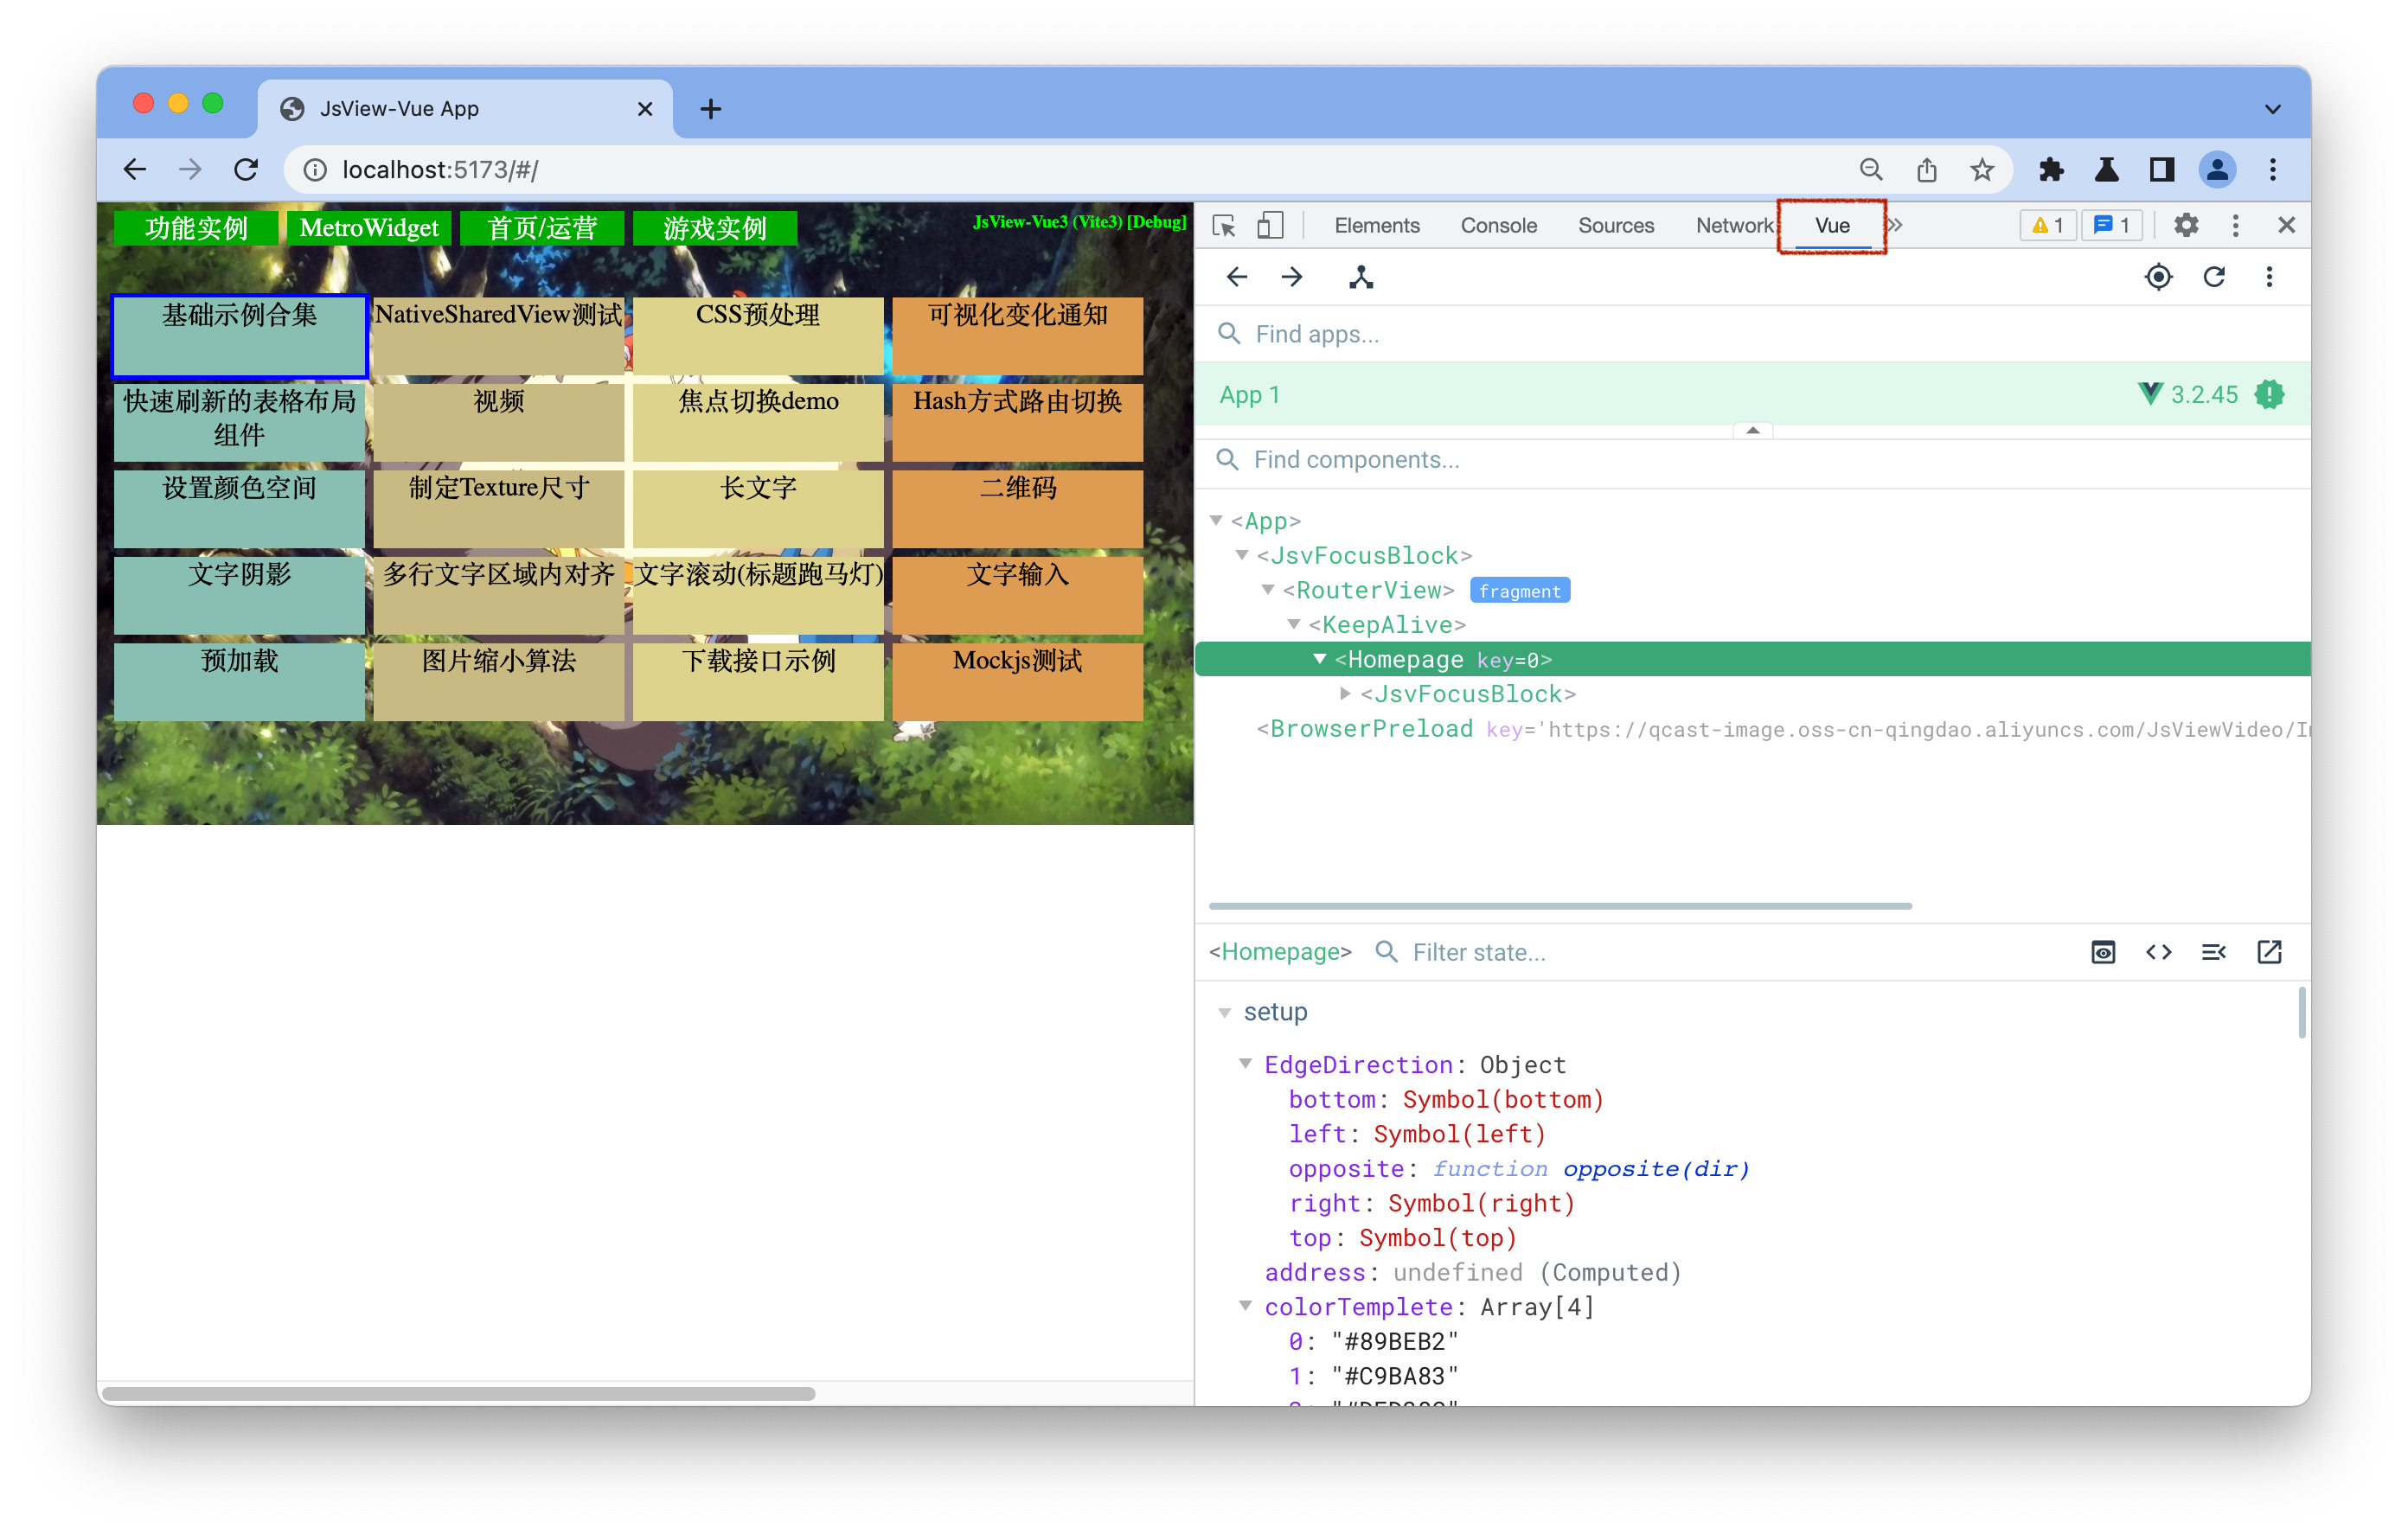Open the Sources tab
The image size is (2408, 1534).
point(1615,225)
